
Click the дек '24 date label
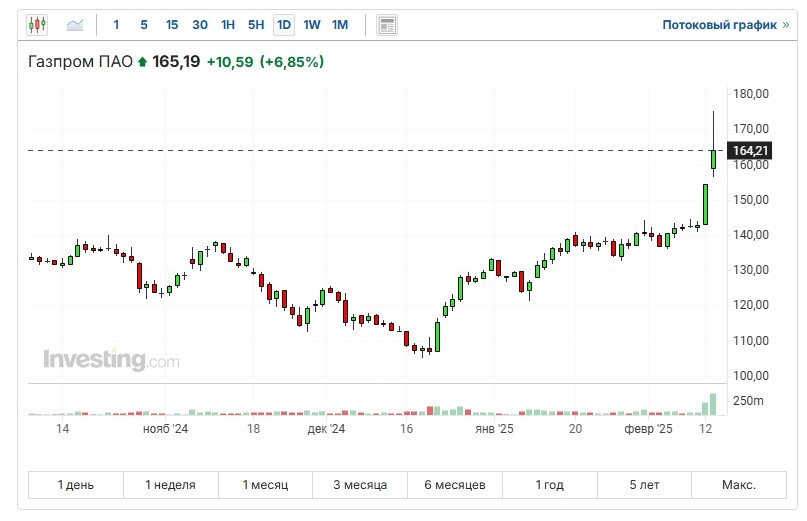tap(326, 429)
